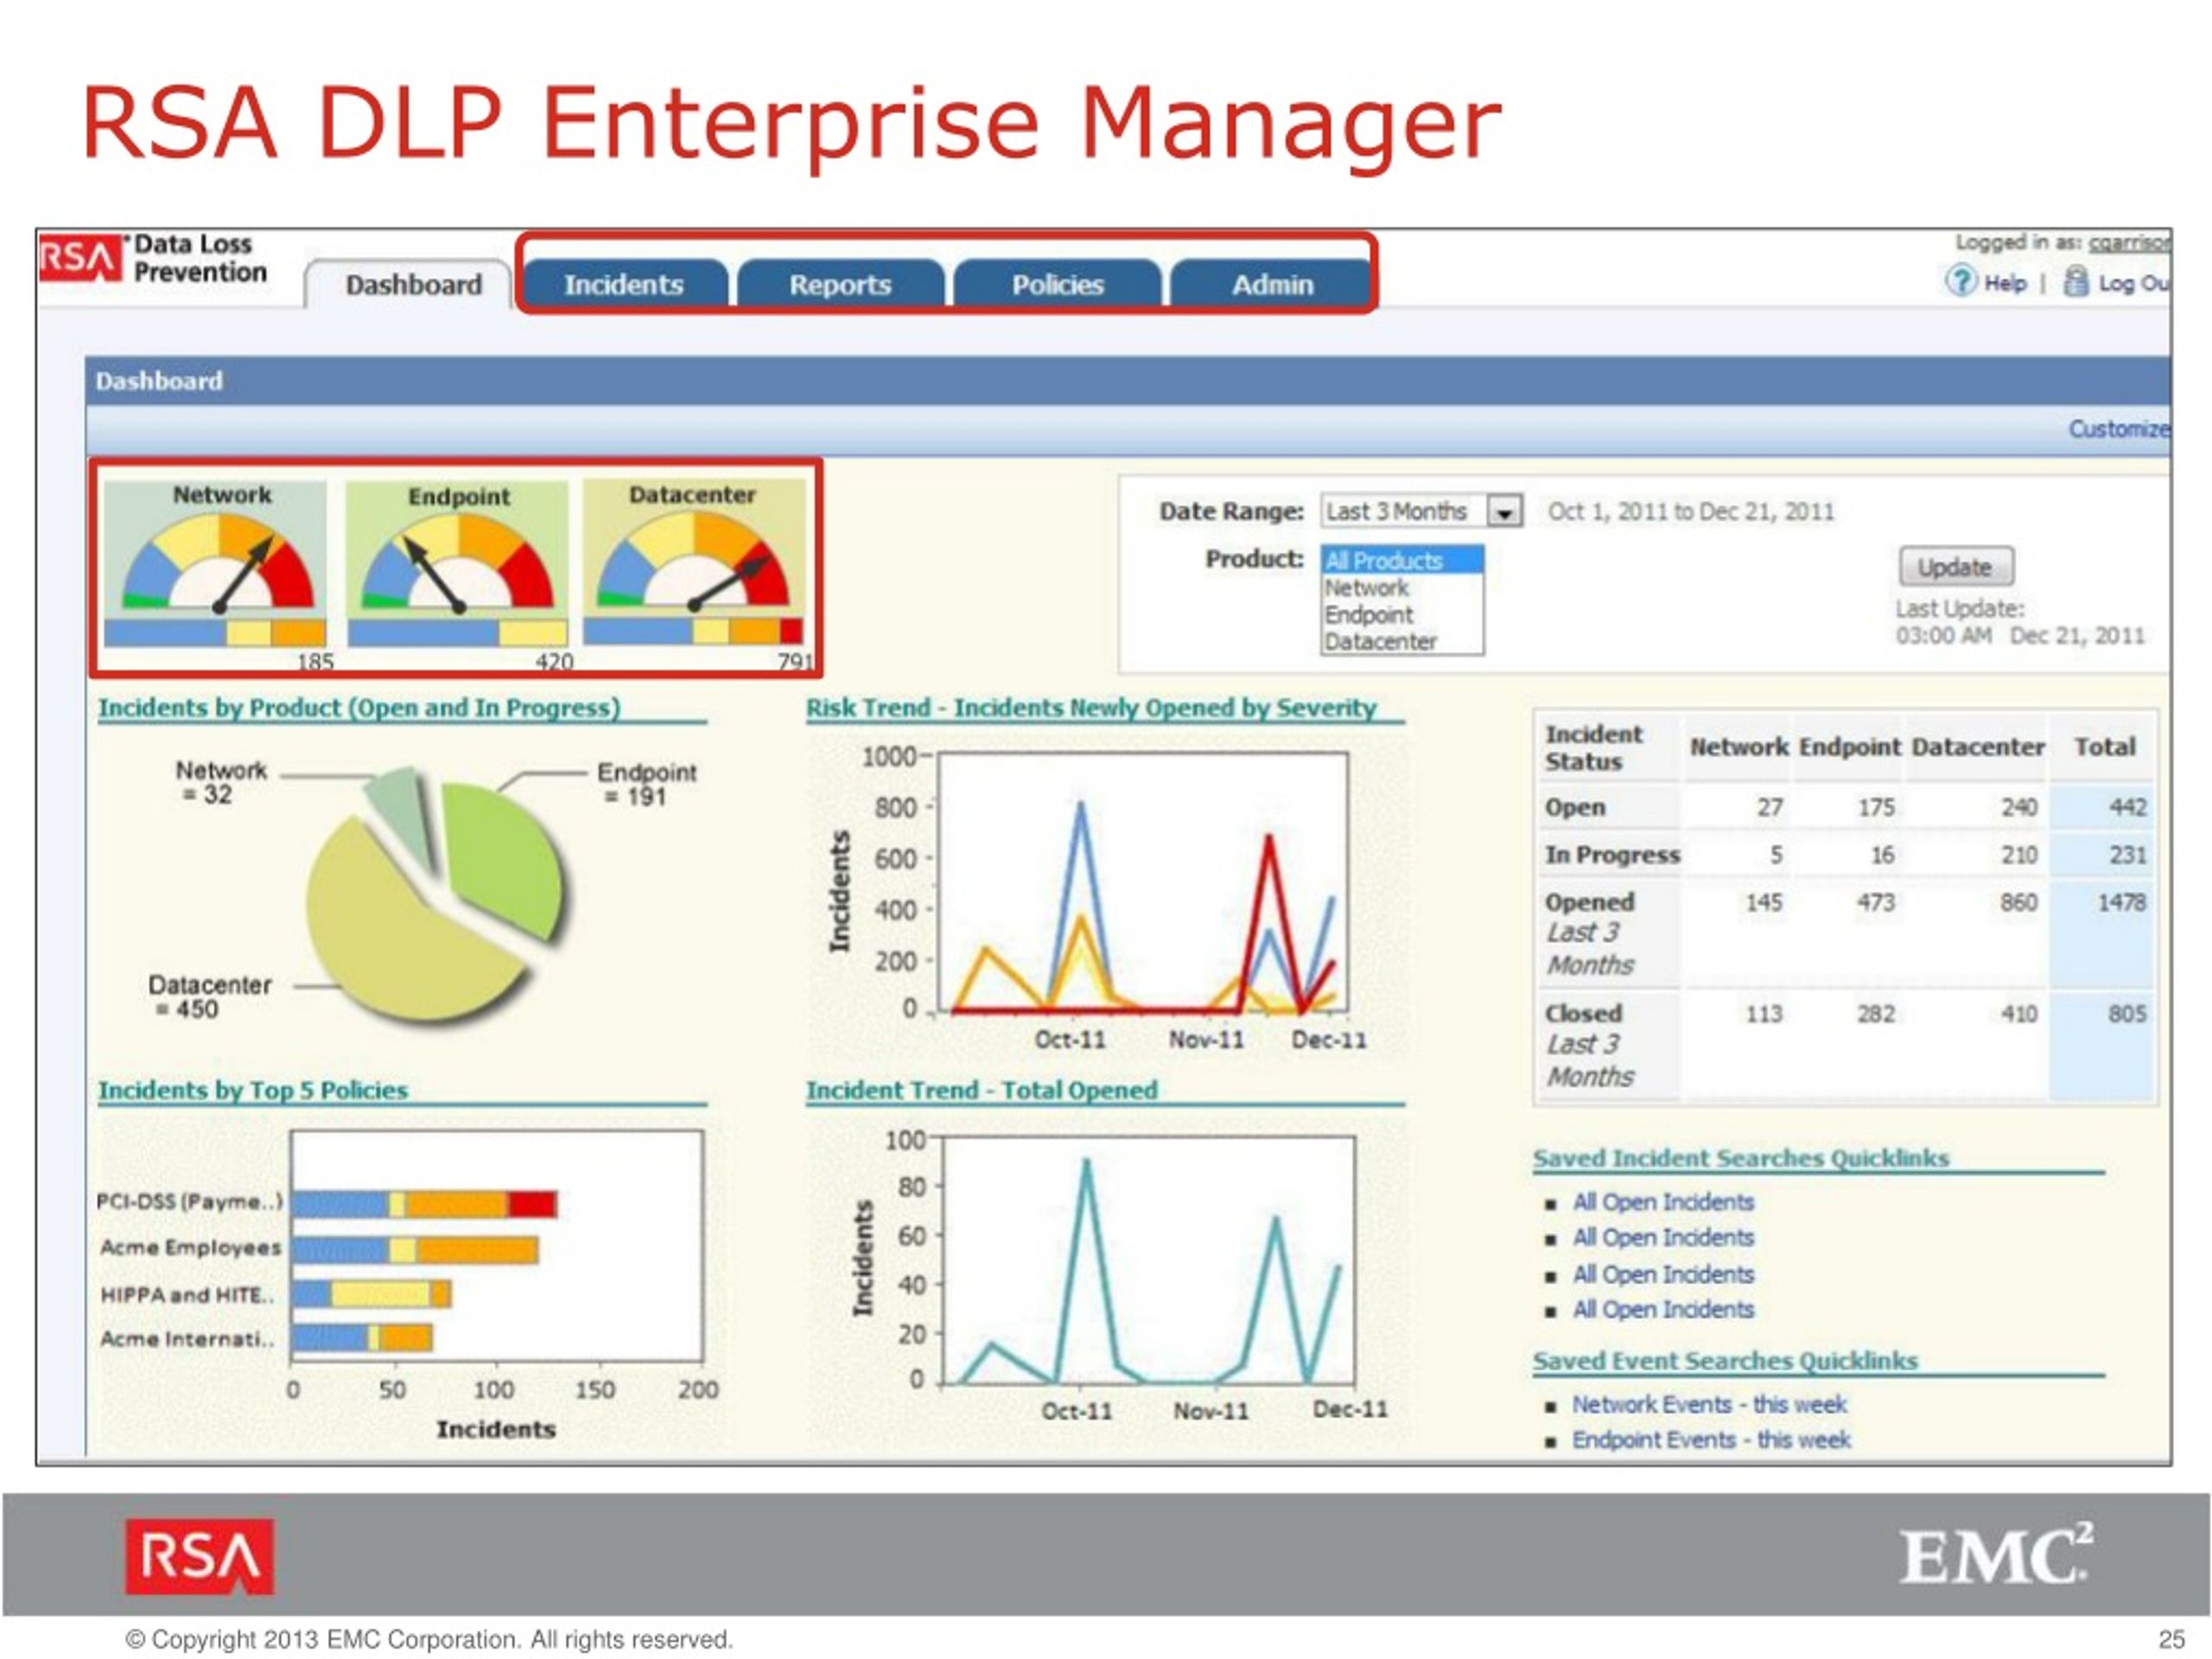
Task: Click the Help link
Action: coord(2004,284)
